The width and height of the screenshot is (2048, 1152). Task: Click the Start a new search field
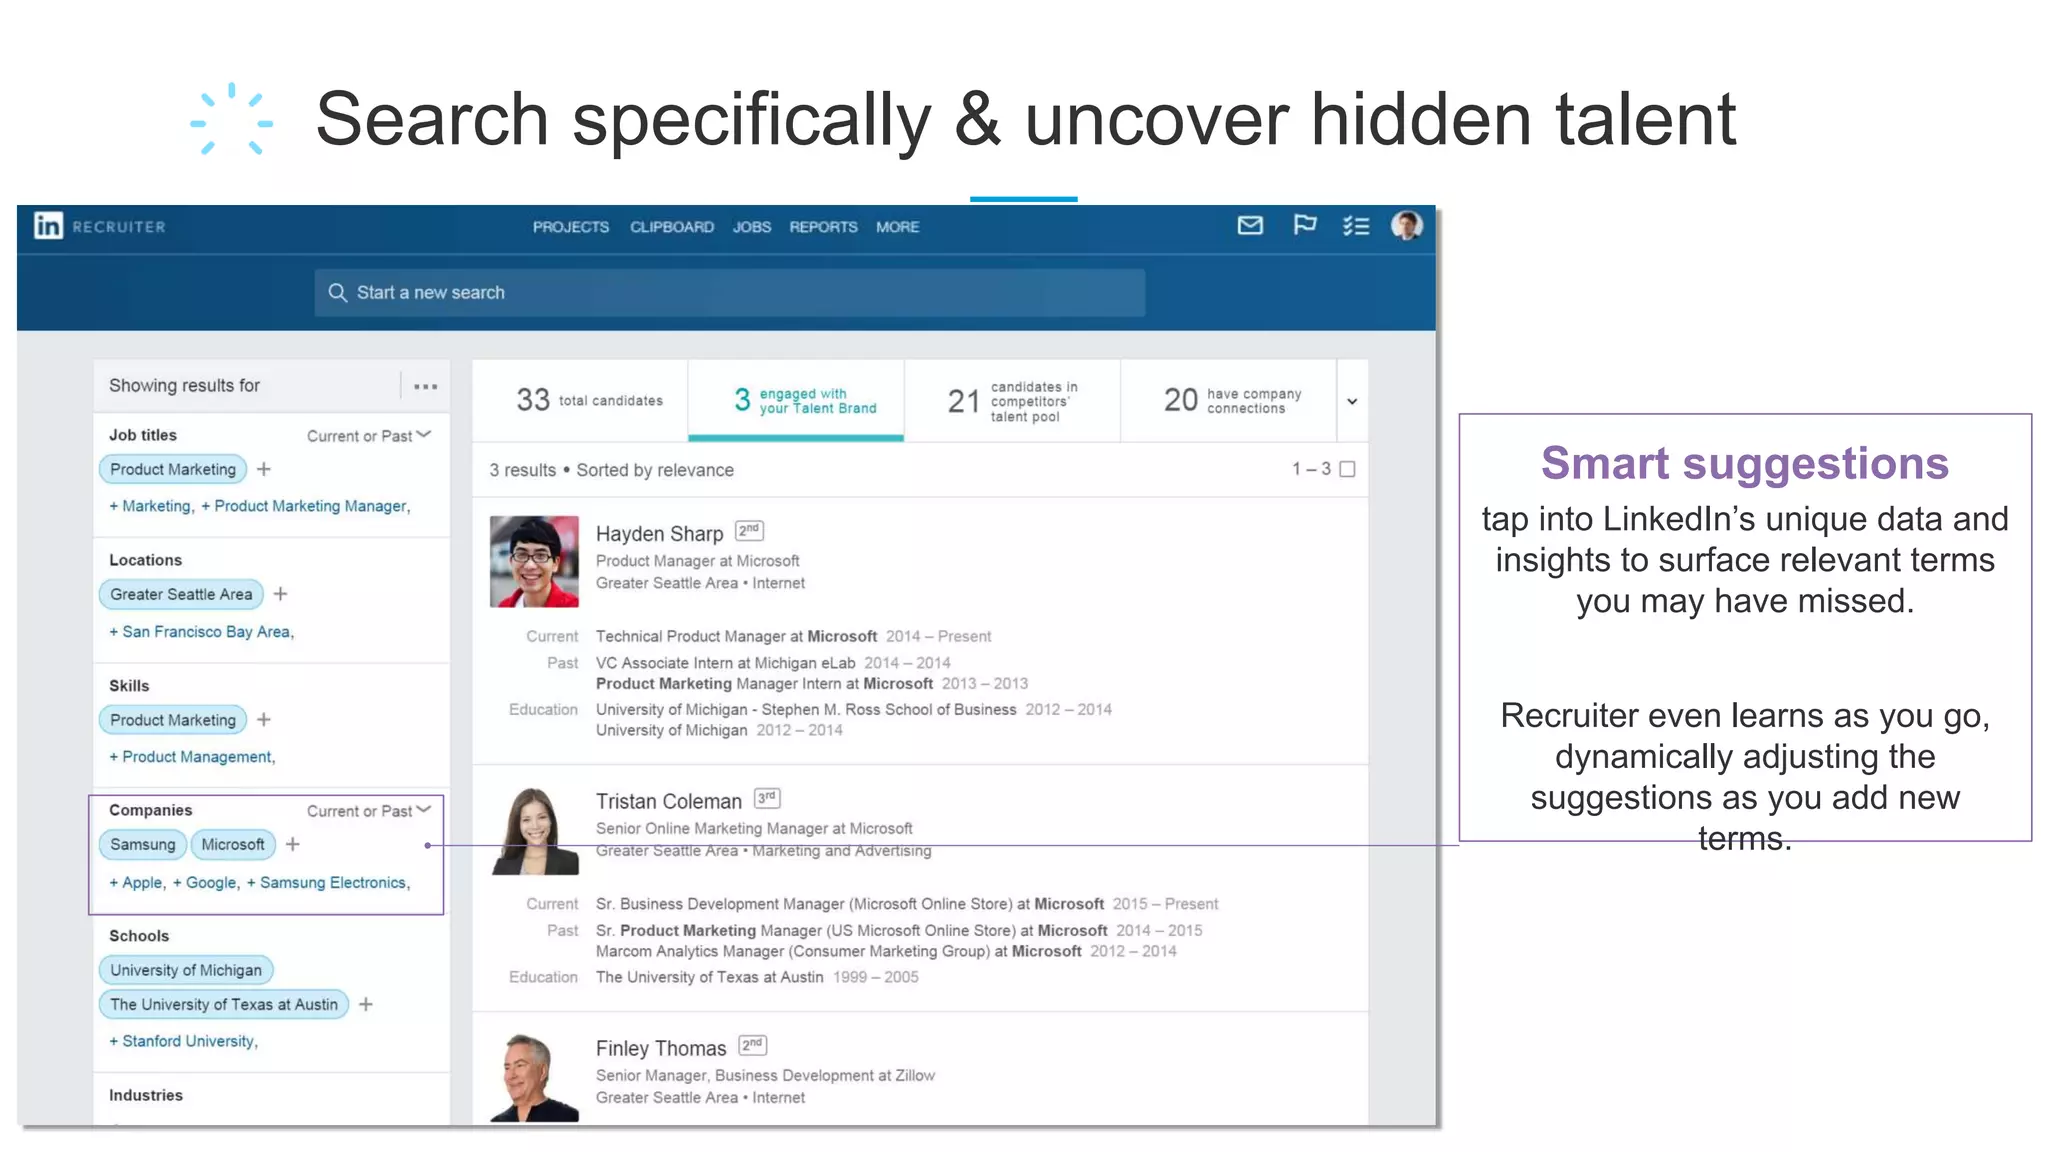(730, 292)
